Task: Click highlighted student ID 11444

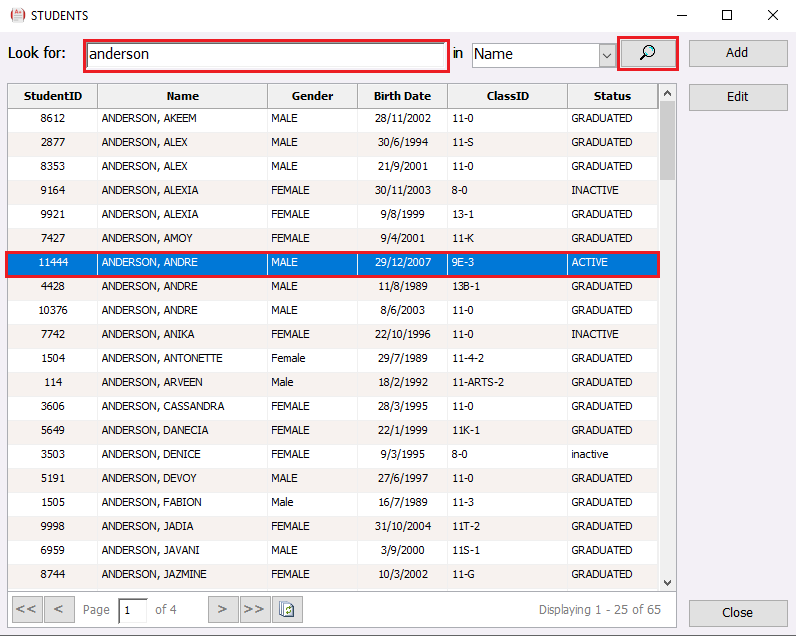Action: point(53,262)
